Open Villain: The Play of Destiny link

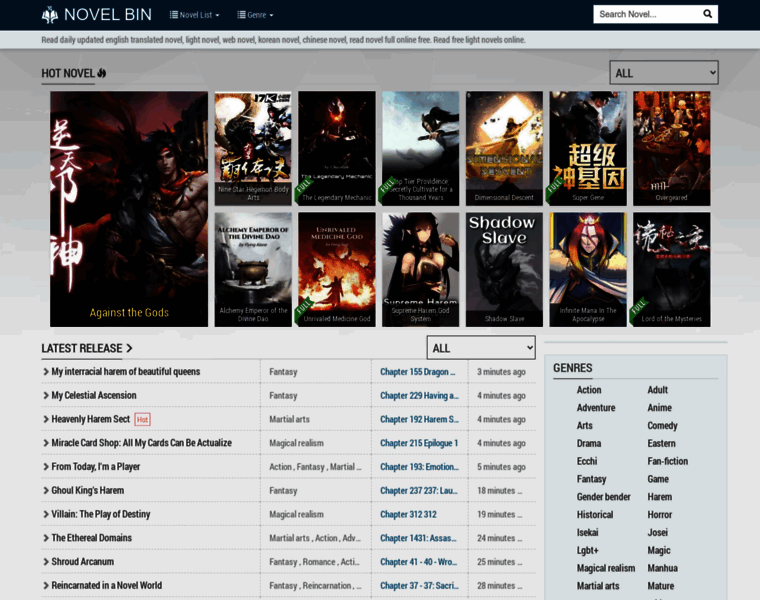(x=101, y=514)
